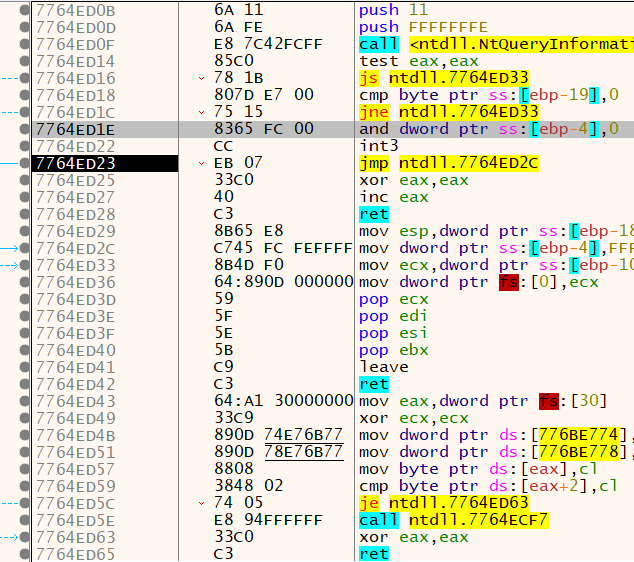Click opcode bytes 64:A1 30000000
This screenshot has width=634, height=562.
[283, 401]
